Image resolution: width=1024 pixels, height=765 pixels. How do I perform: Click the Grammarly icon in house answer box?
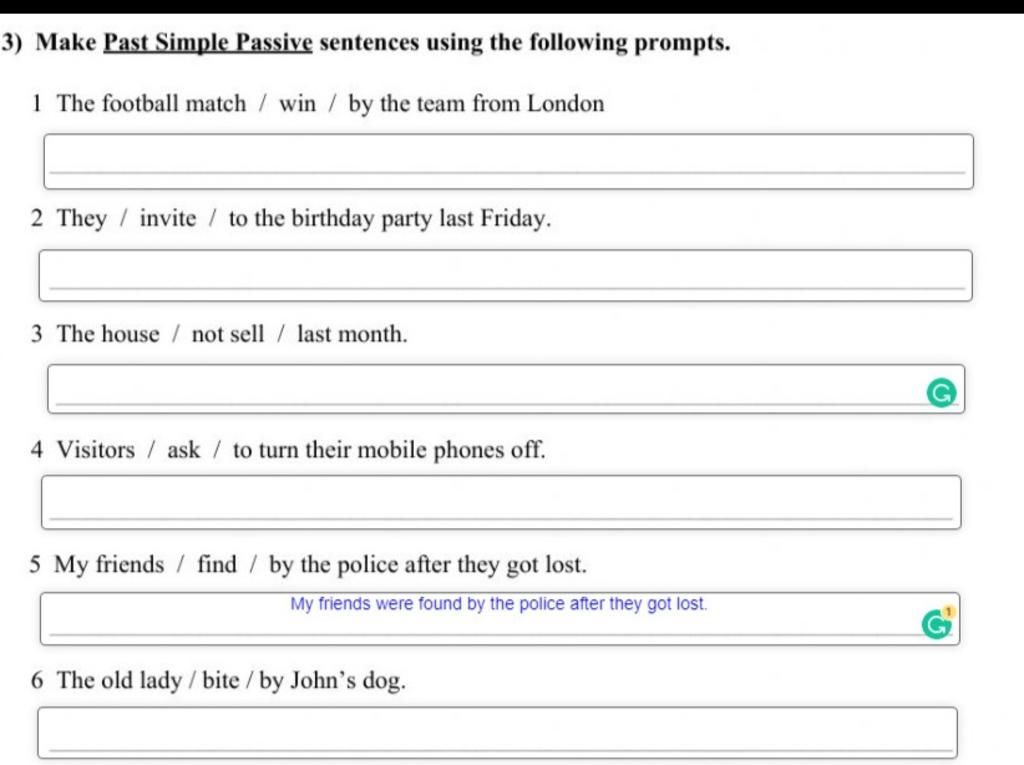click(941, 393)
